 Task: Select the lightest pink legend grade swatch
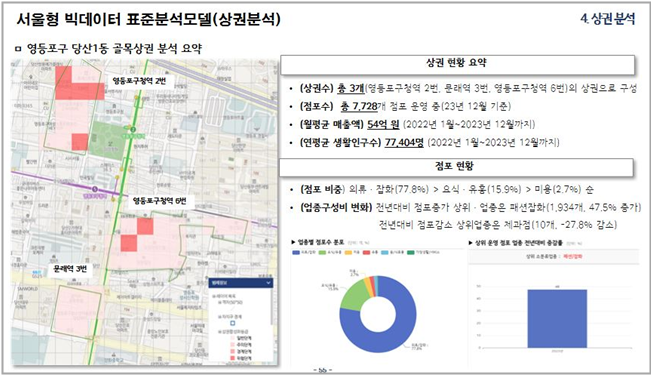coord(232,338)
